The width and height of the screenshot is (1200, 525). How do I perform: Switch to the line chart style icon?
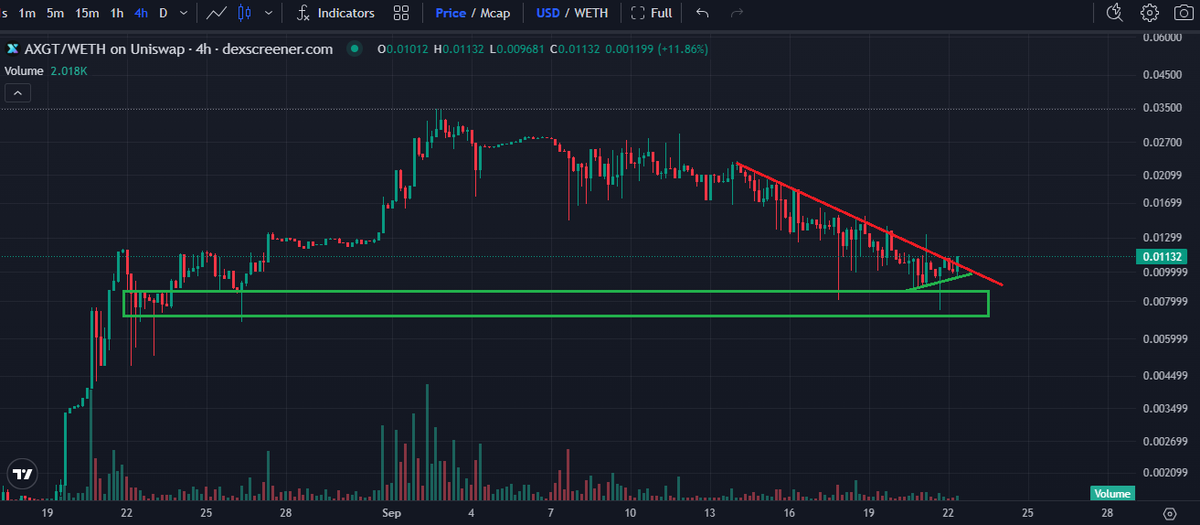click(x=215, y=13)
